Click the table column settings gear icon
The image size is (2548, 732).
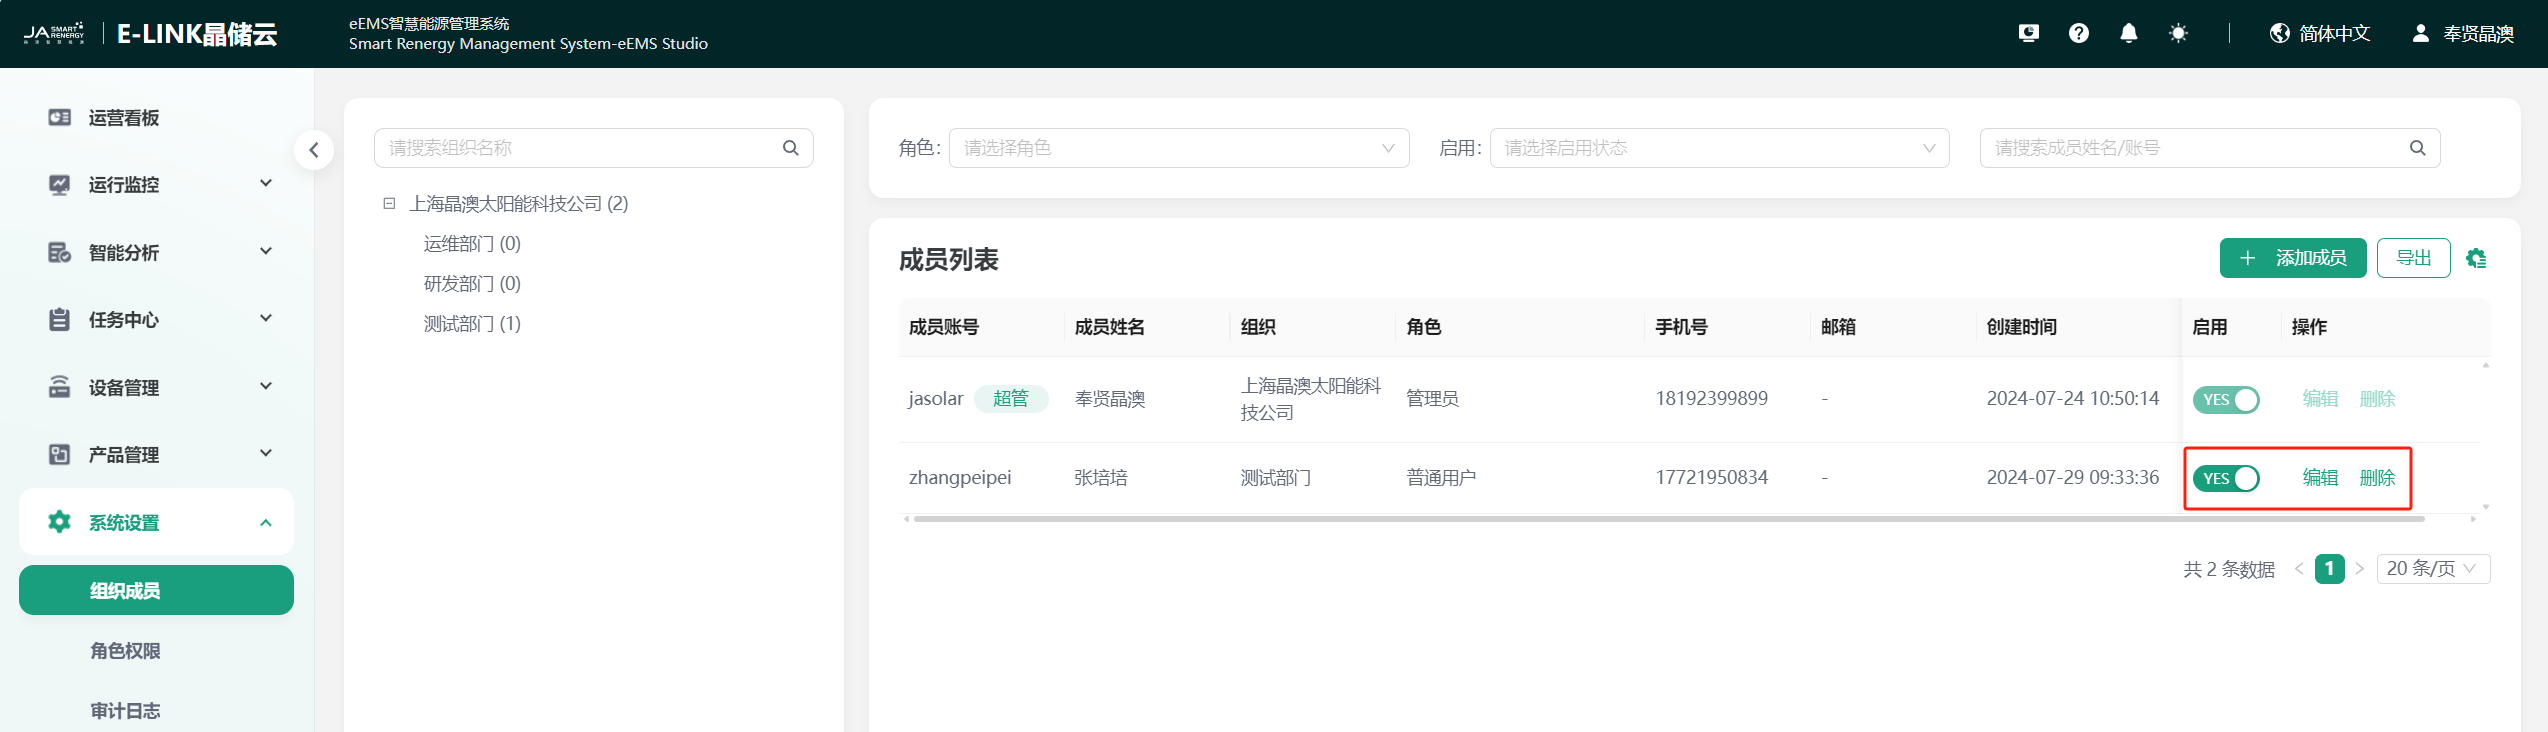2476,259
